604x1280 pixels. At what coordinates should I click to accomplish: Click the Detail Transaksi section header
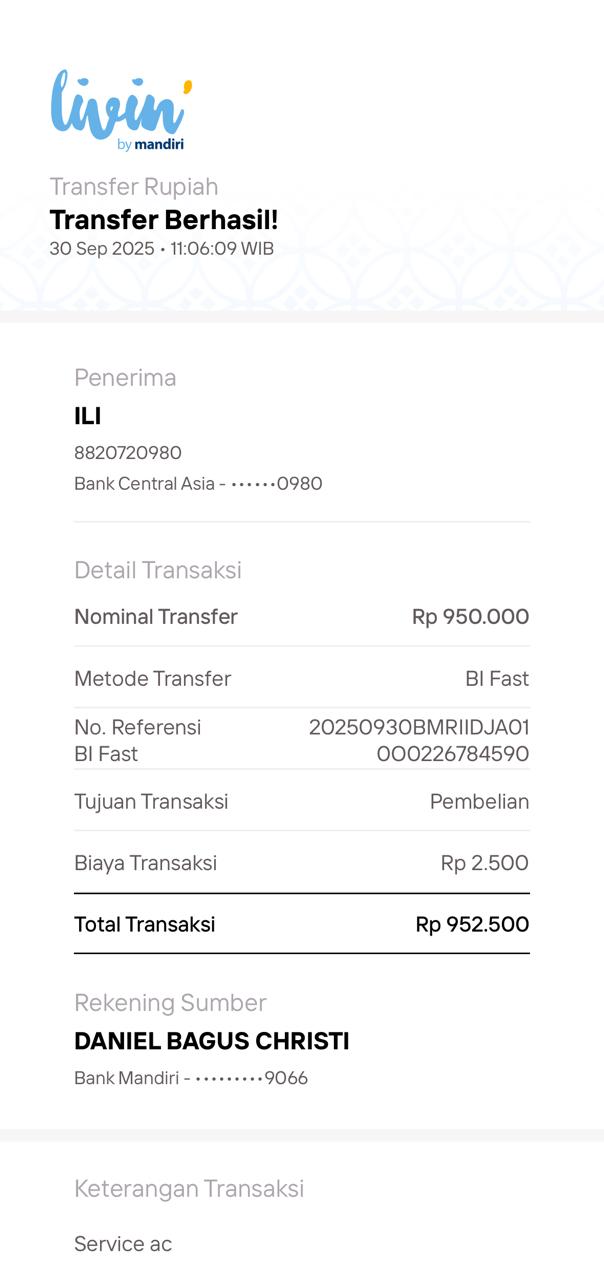pyautogui.click(x=158, y=570)
